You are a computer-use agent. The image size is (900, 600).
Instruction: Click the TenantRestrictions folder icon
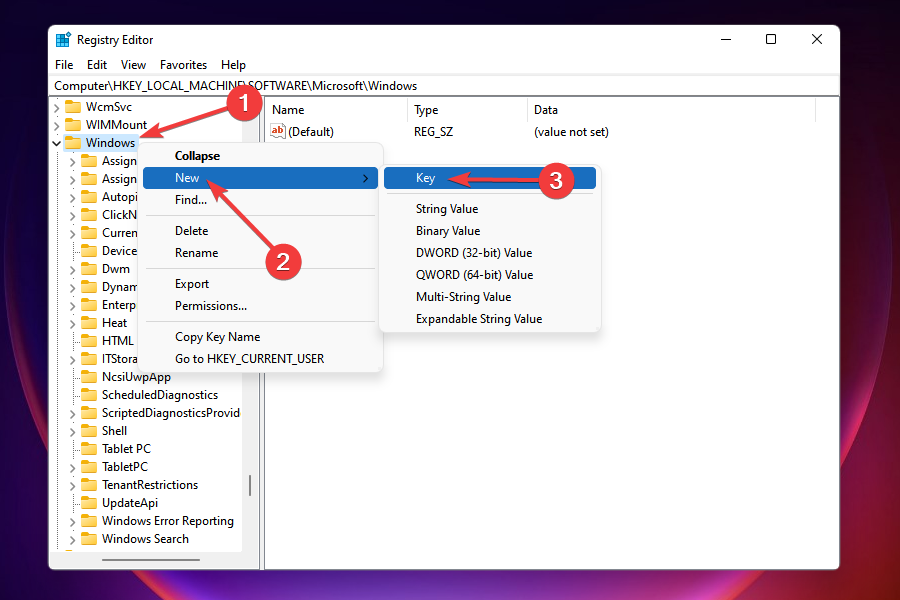pos(89,485)
